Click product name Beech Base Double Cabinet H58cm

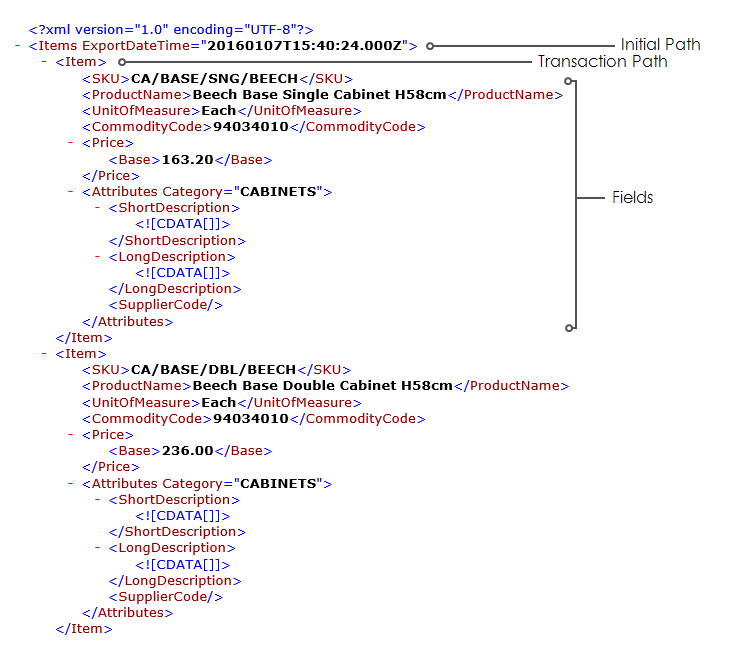pos(322,386)
